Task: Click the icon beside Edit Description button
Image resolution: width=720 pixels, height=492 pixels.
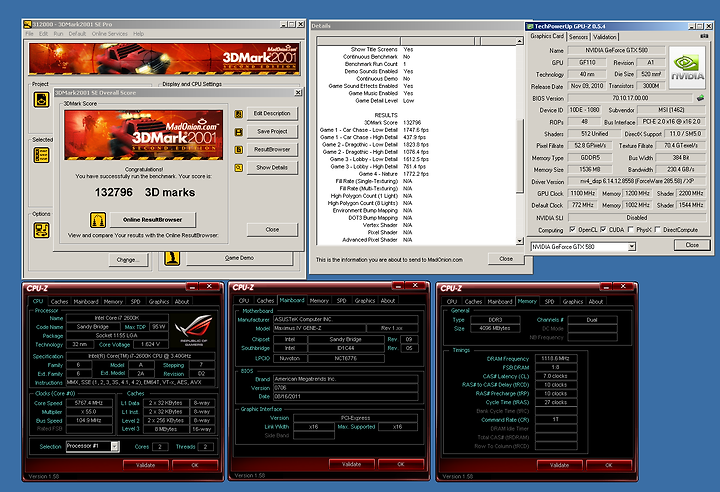Action: (239, 113)
